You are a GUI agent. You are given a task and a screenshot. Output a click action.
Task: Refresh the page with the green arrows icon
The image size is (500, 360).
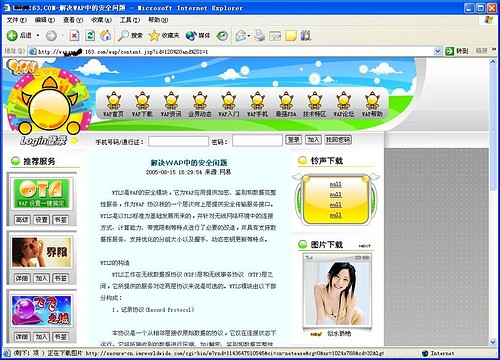coord(90,36)
